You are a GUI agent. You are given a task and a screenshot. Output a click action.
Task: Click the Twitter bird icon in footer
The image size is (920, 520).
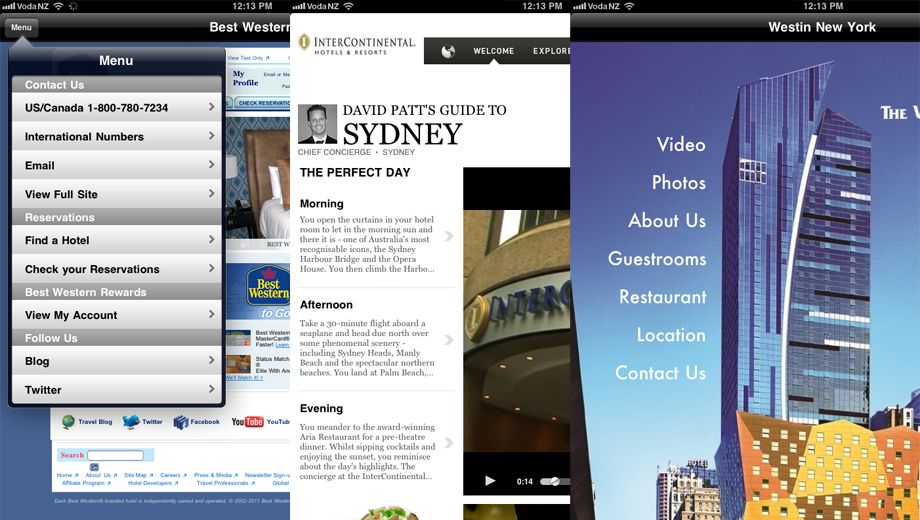tap(131, 421)
